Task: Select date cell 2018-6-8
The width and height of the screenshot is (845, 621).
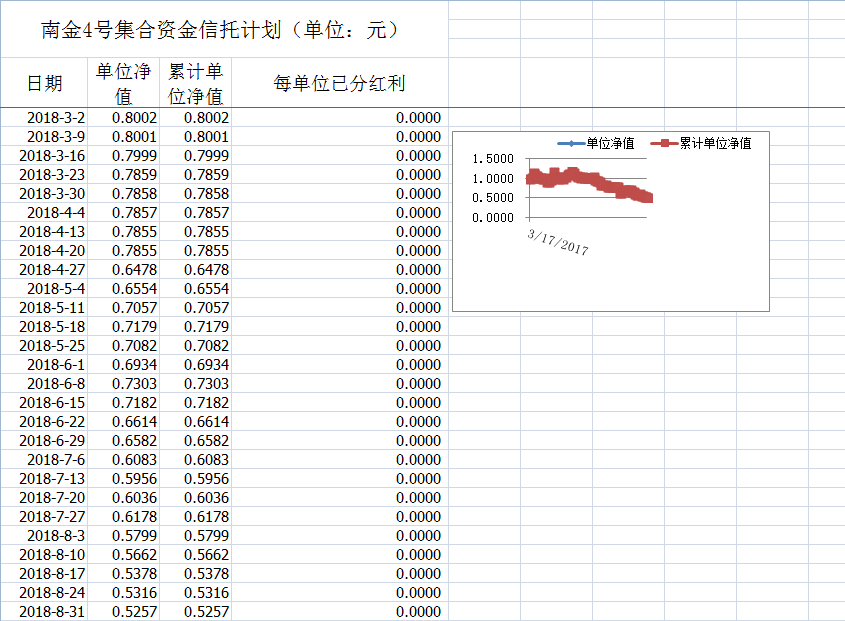Action: point(44,383)
